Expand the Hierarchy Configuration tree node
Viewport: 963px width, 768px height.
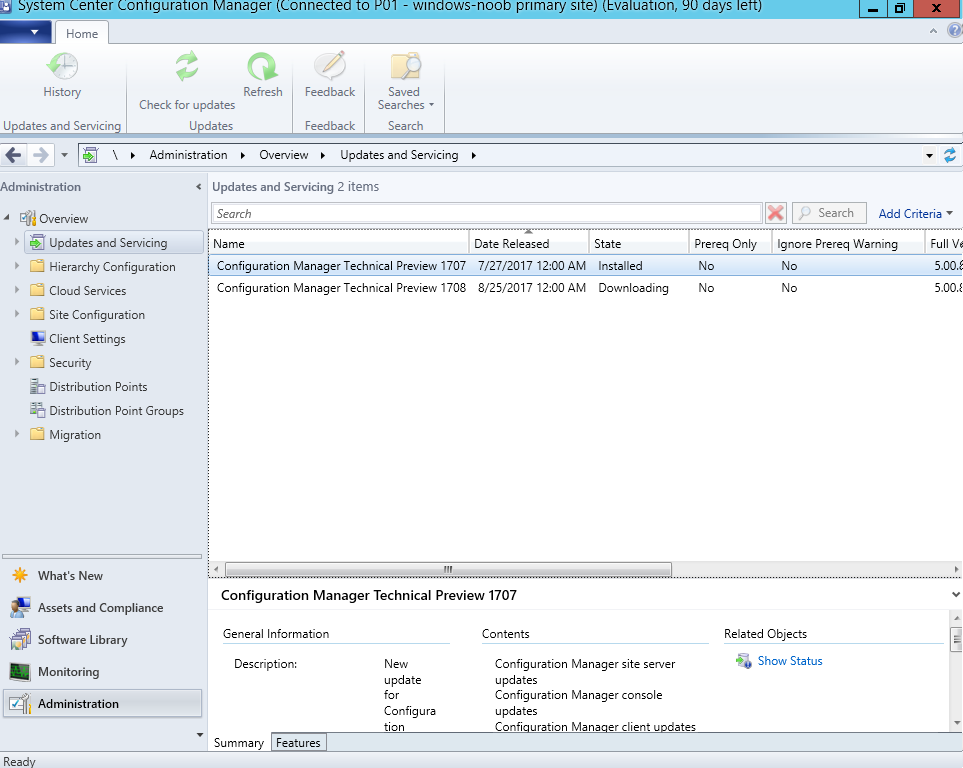17,266
